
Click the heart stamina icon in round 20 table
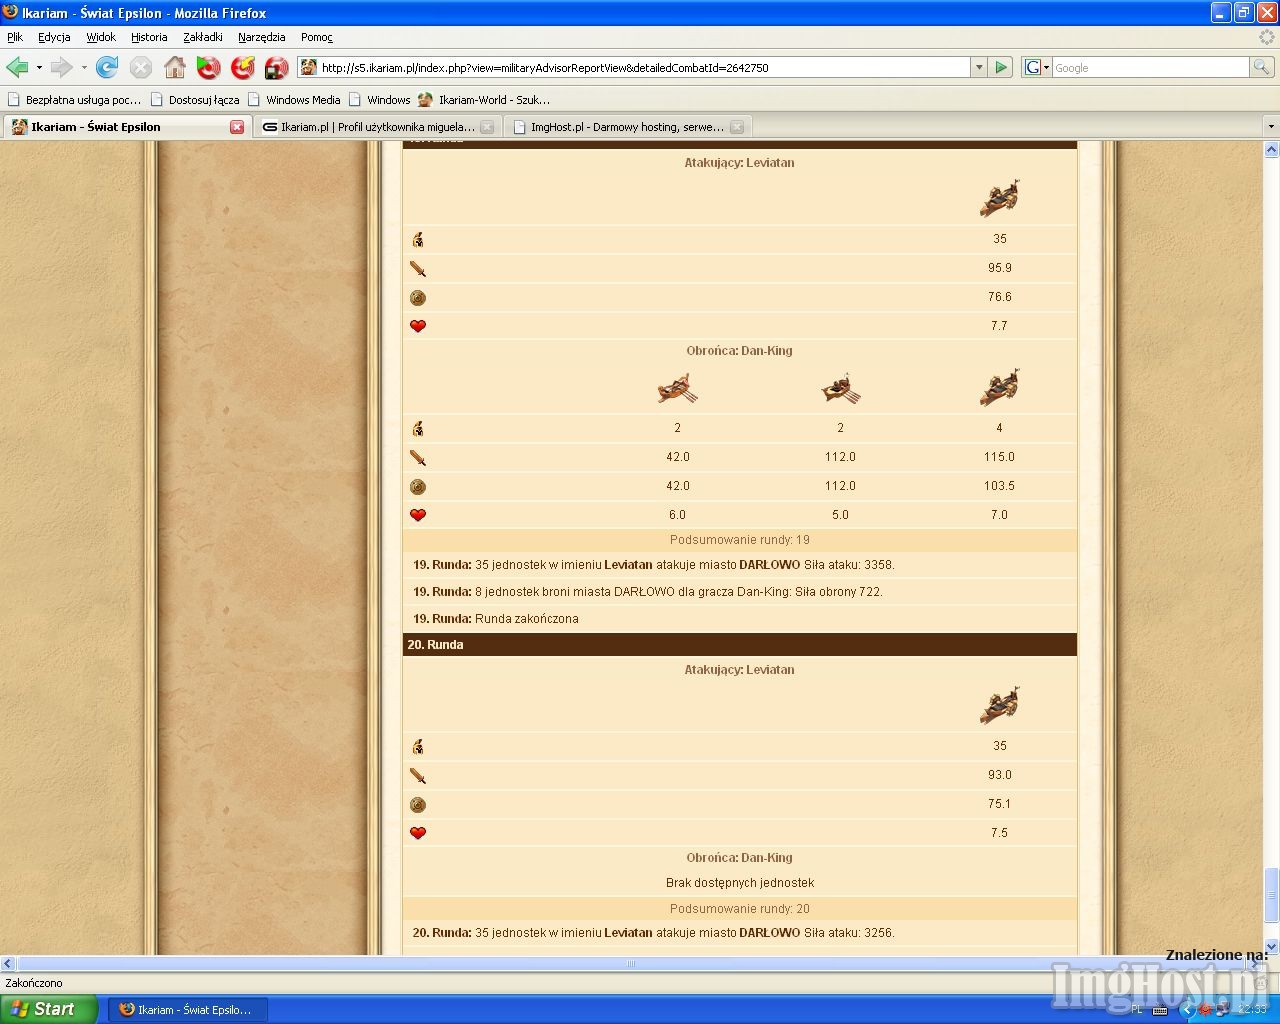[418, 833]
